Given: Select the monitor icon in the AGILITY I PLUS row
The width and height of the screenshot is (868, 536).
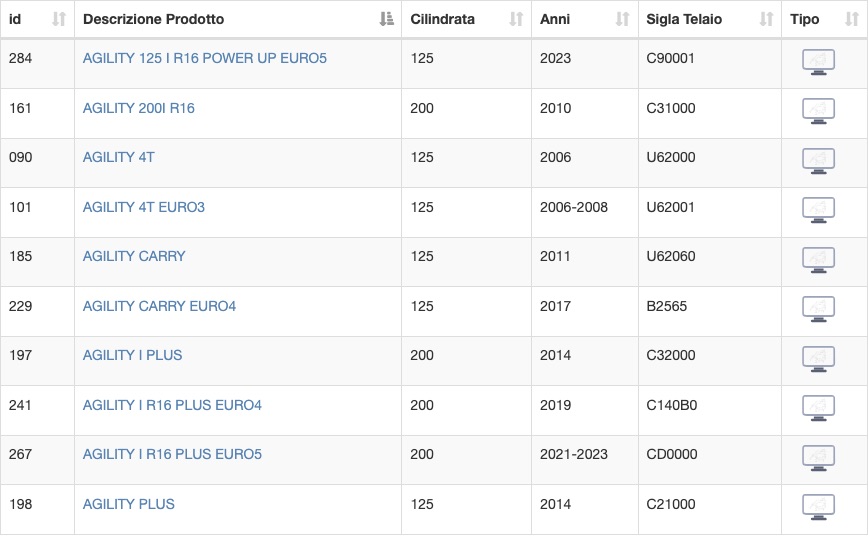Looking at the screenshot, I should [x=818, y=359].
